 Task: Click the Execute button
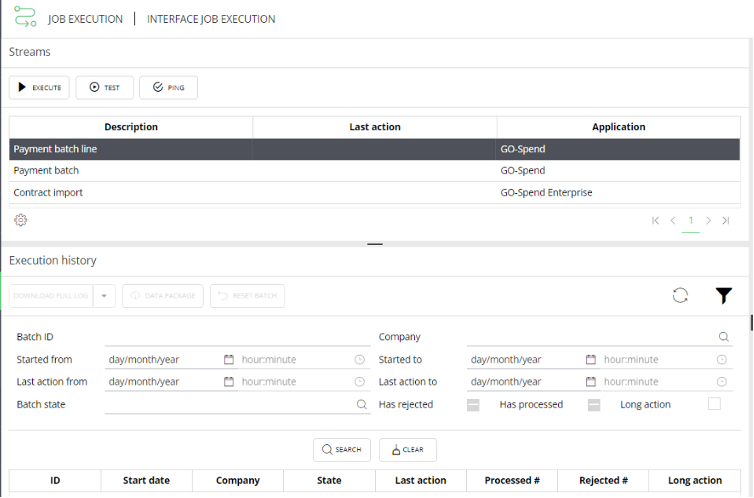(39, 88)
